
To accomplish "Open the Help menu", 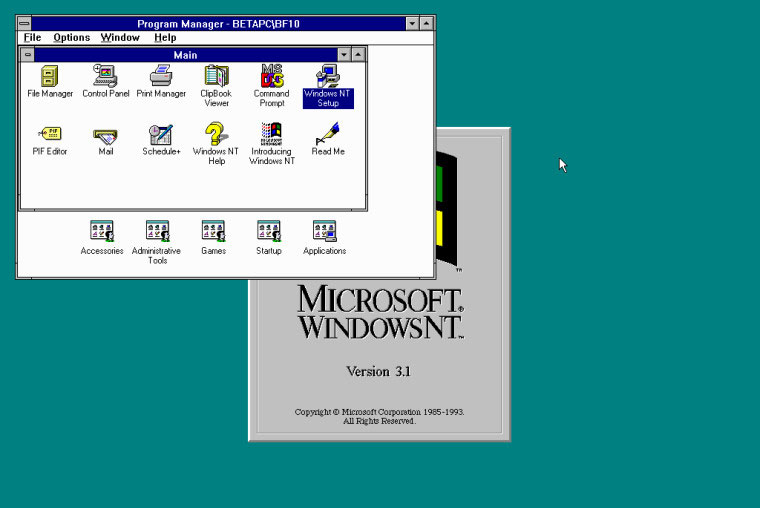I will coord(165,37).
